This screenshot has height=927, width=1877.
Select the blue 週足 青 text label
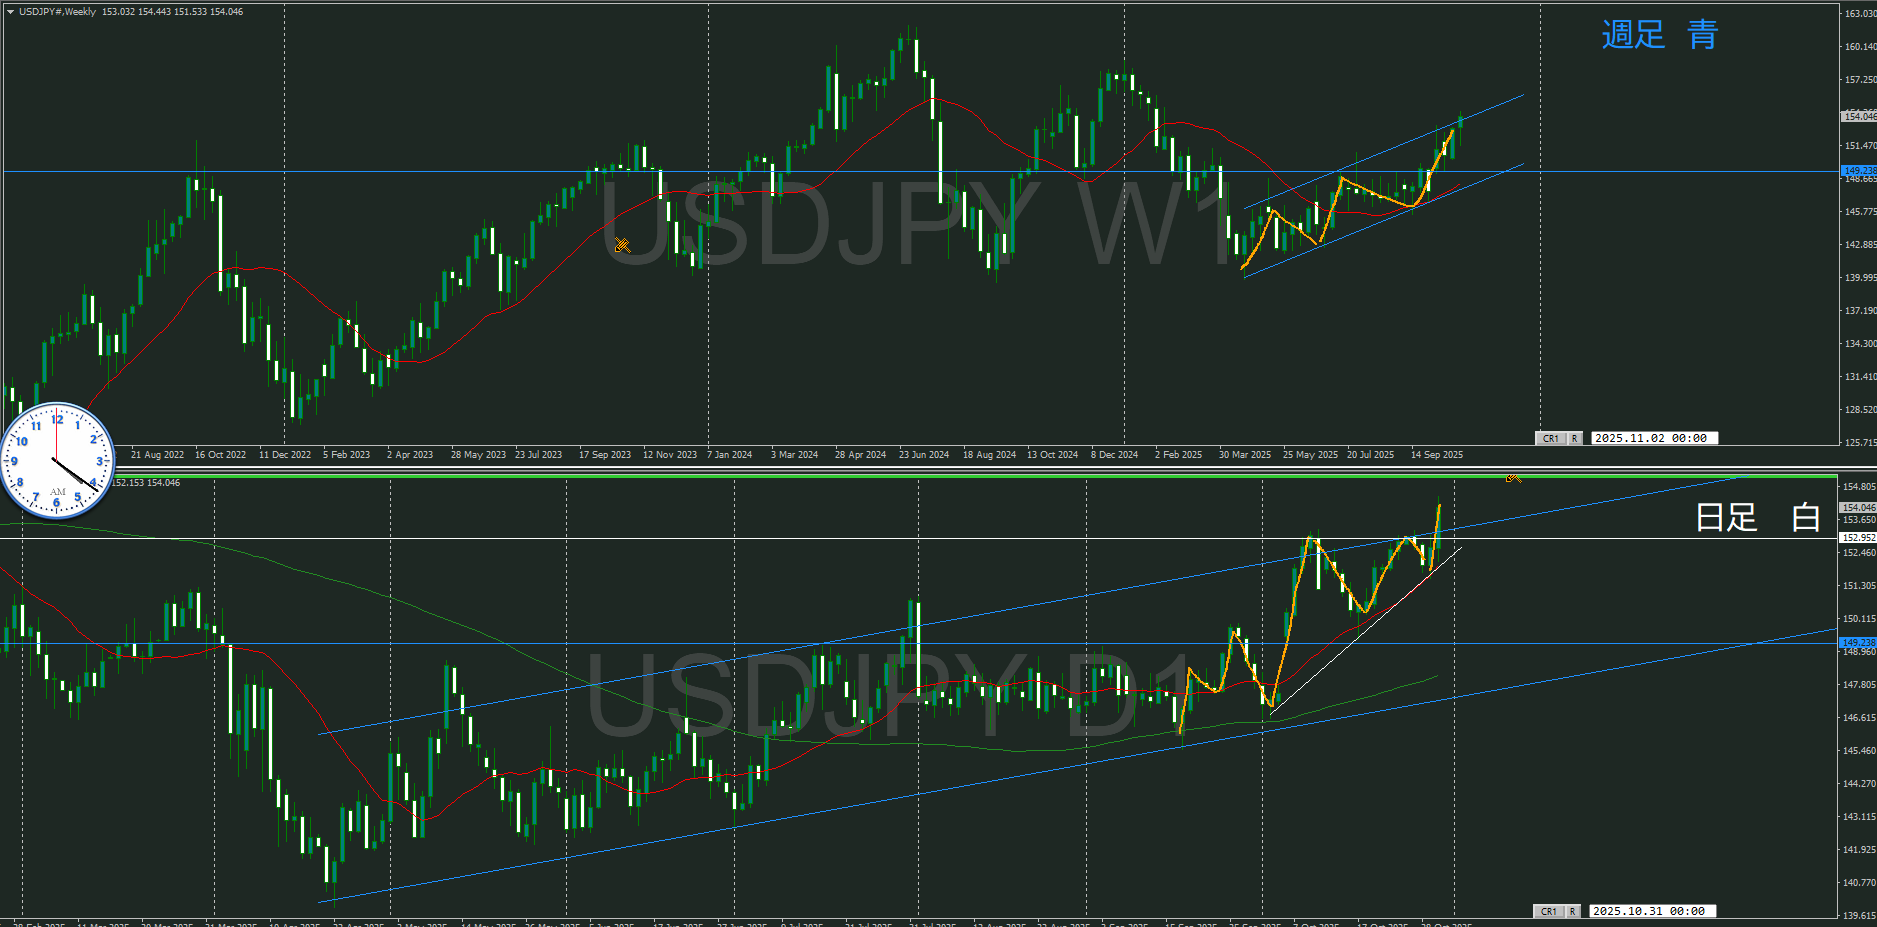point(1659,35)
